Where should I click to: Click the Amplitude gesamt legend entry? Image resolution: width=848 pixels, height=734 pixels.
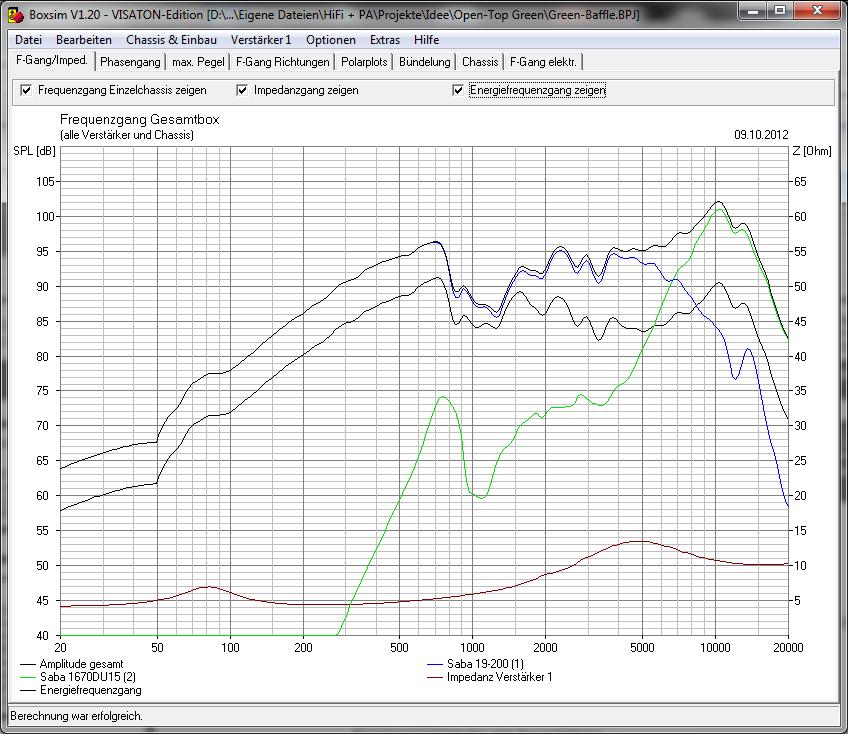[71, 664]
